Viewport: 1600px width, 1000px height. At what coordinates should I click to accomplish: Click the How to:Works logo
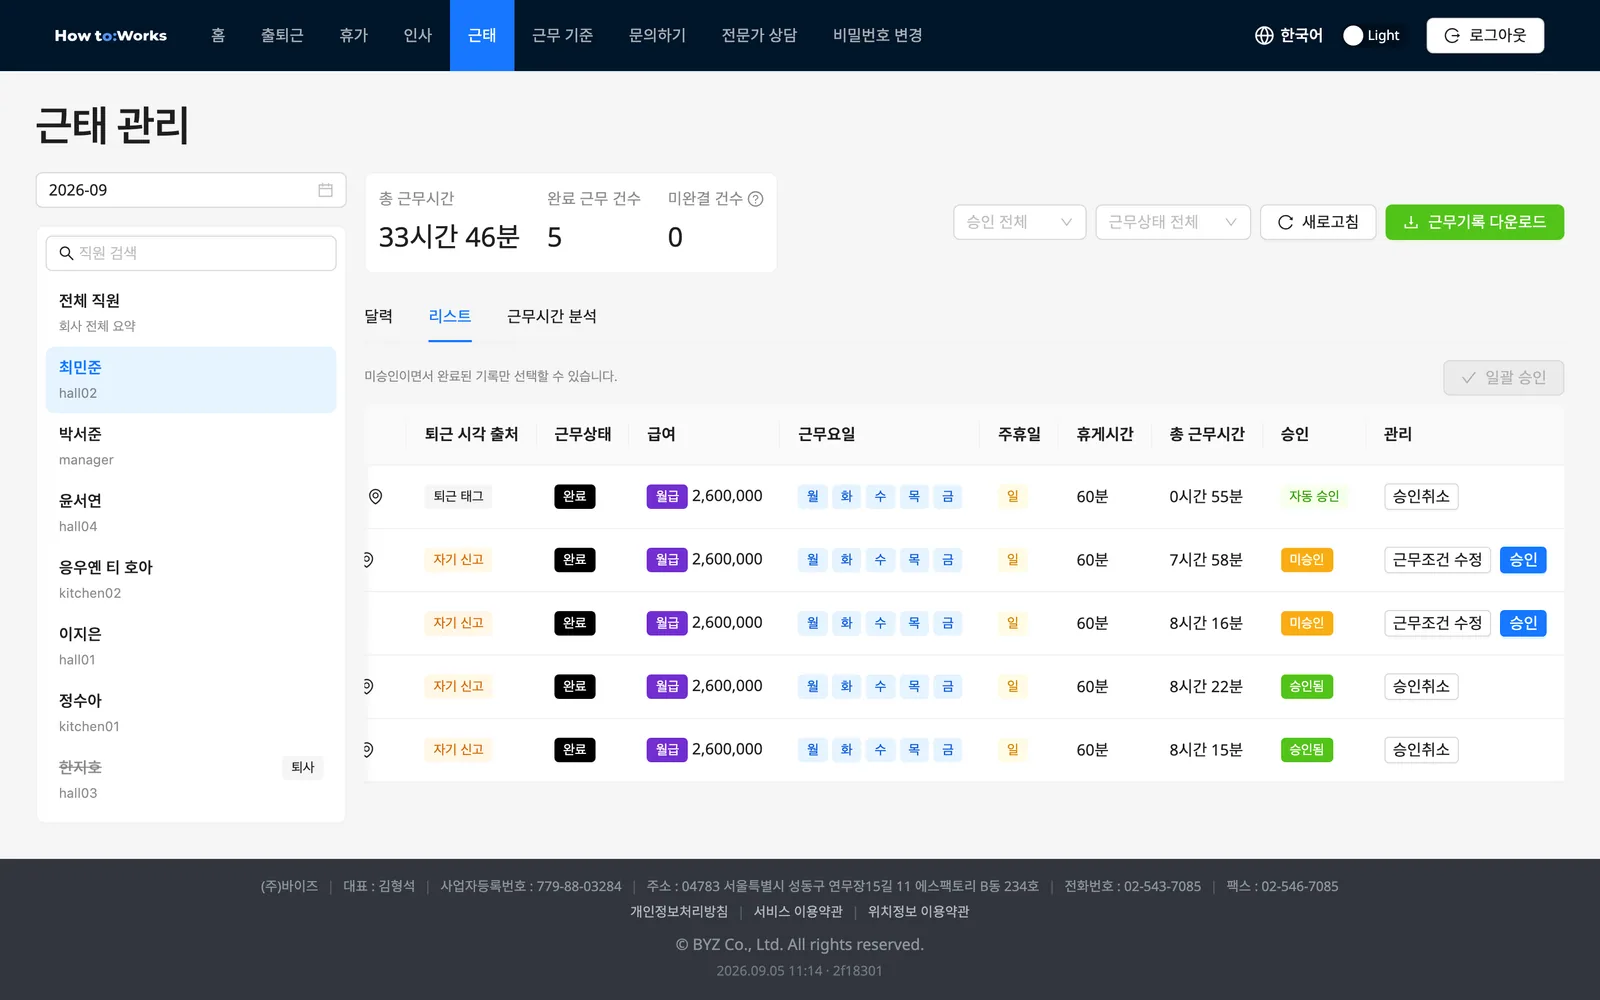pos(111,35)
